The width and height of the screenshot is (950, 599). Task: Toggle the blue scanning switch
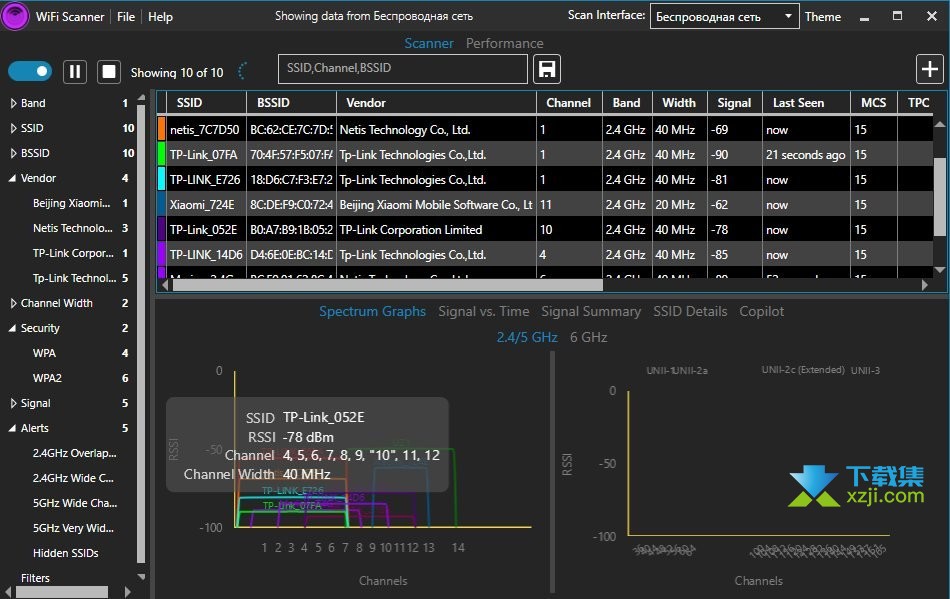(x=30, y=71)
